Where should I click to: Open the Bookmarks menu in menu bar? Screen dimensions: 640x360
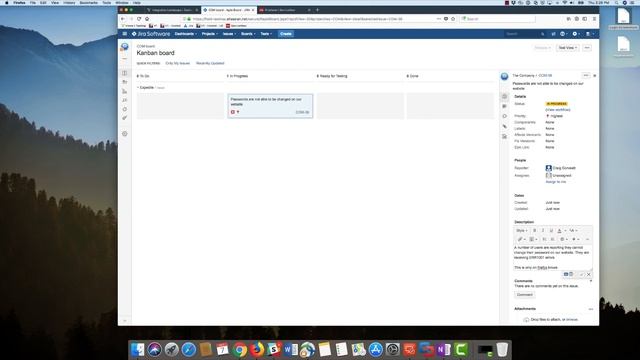click(89, 2)
